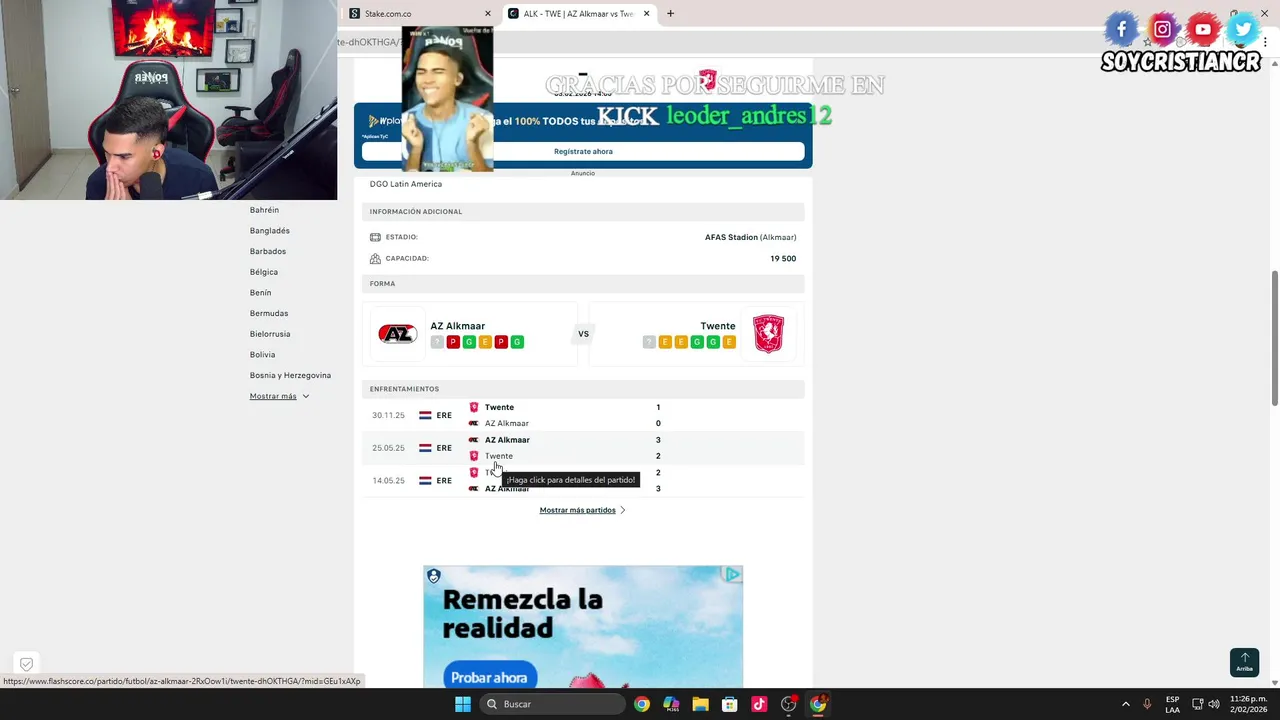Open the 14.05.25 match date

388,481
